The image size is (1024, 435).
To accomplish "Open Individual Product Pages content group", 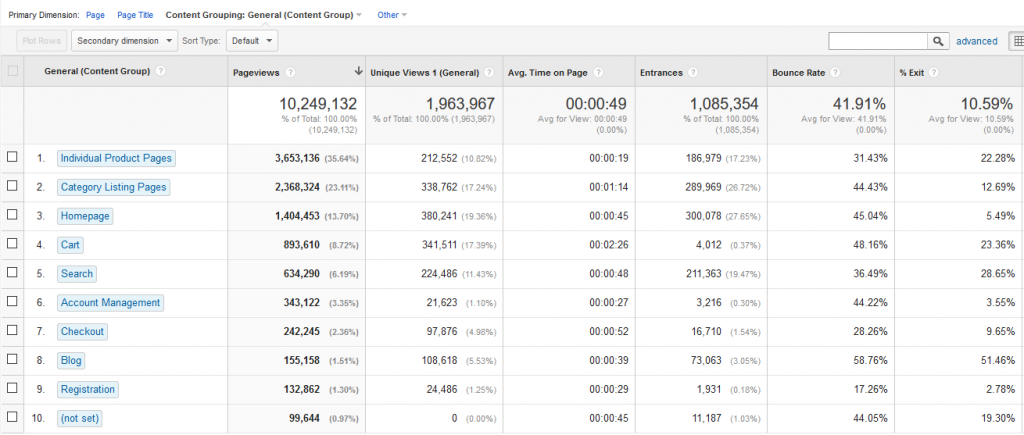I will (x=116, y=158).
